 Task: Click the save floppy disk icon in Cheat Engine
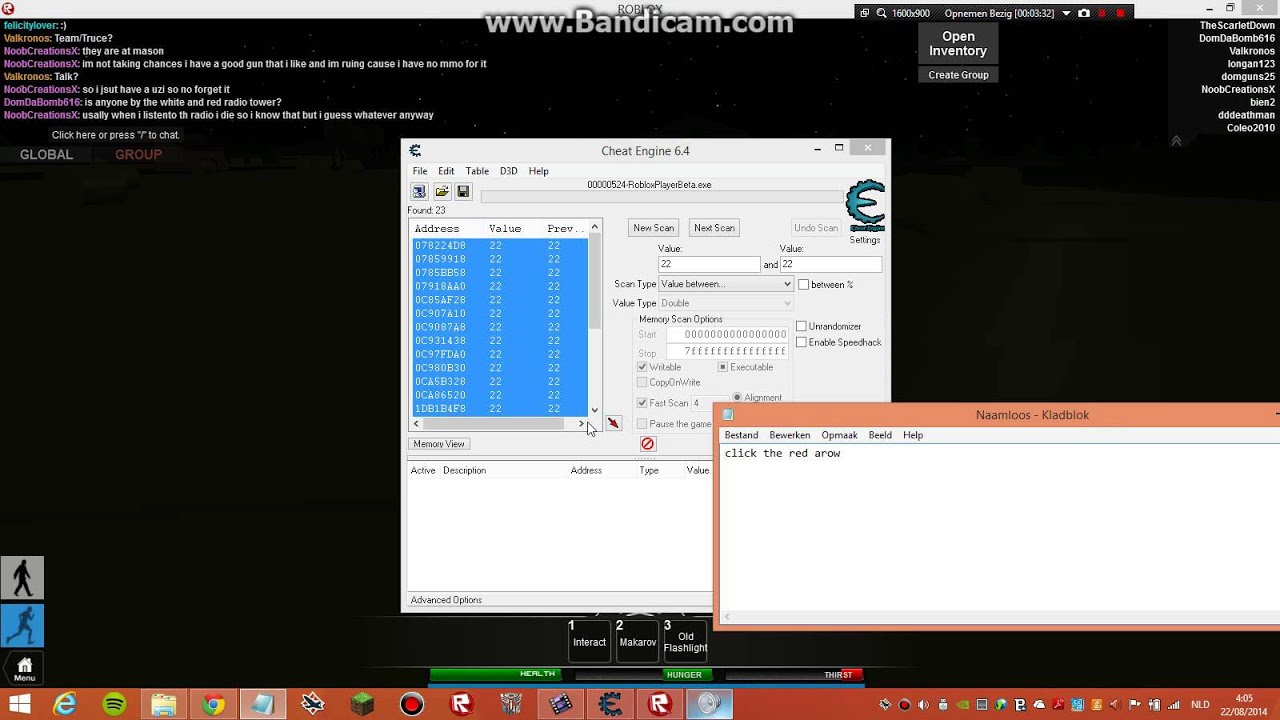(463, 192)
